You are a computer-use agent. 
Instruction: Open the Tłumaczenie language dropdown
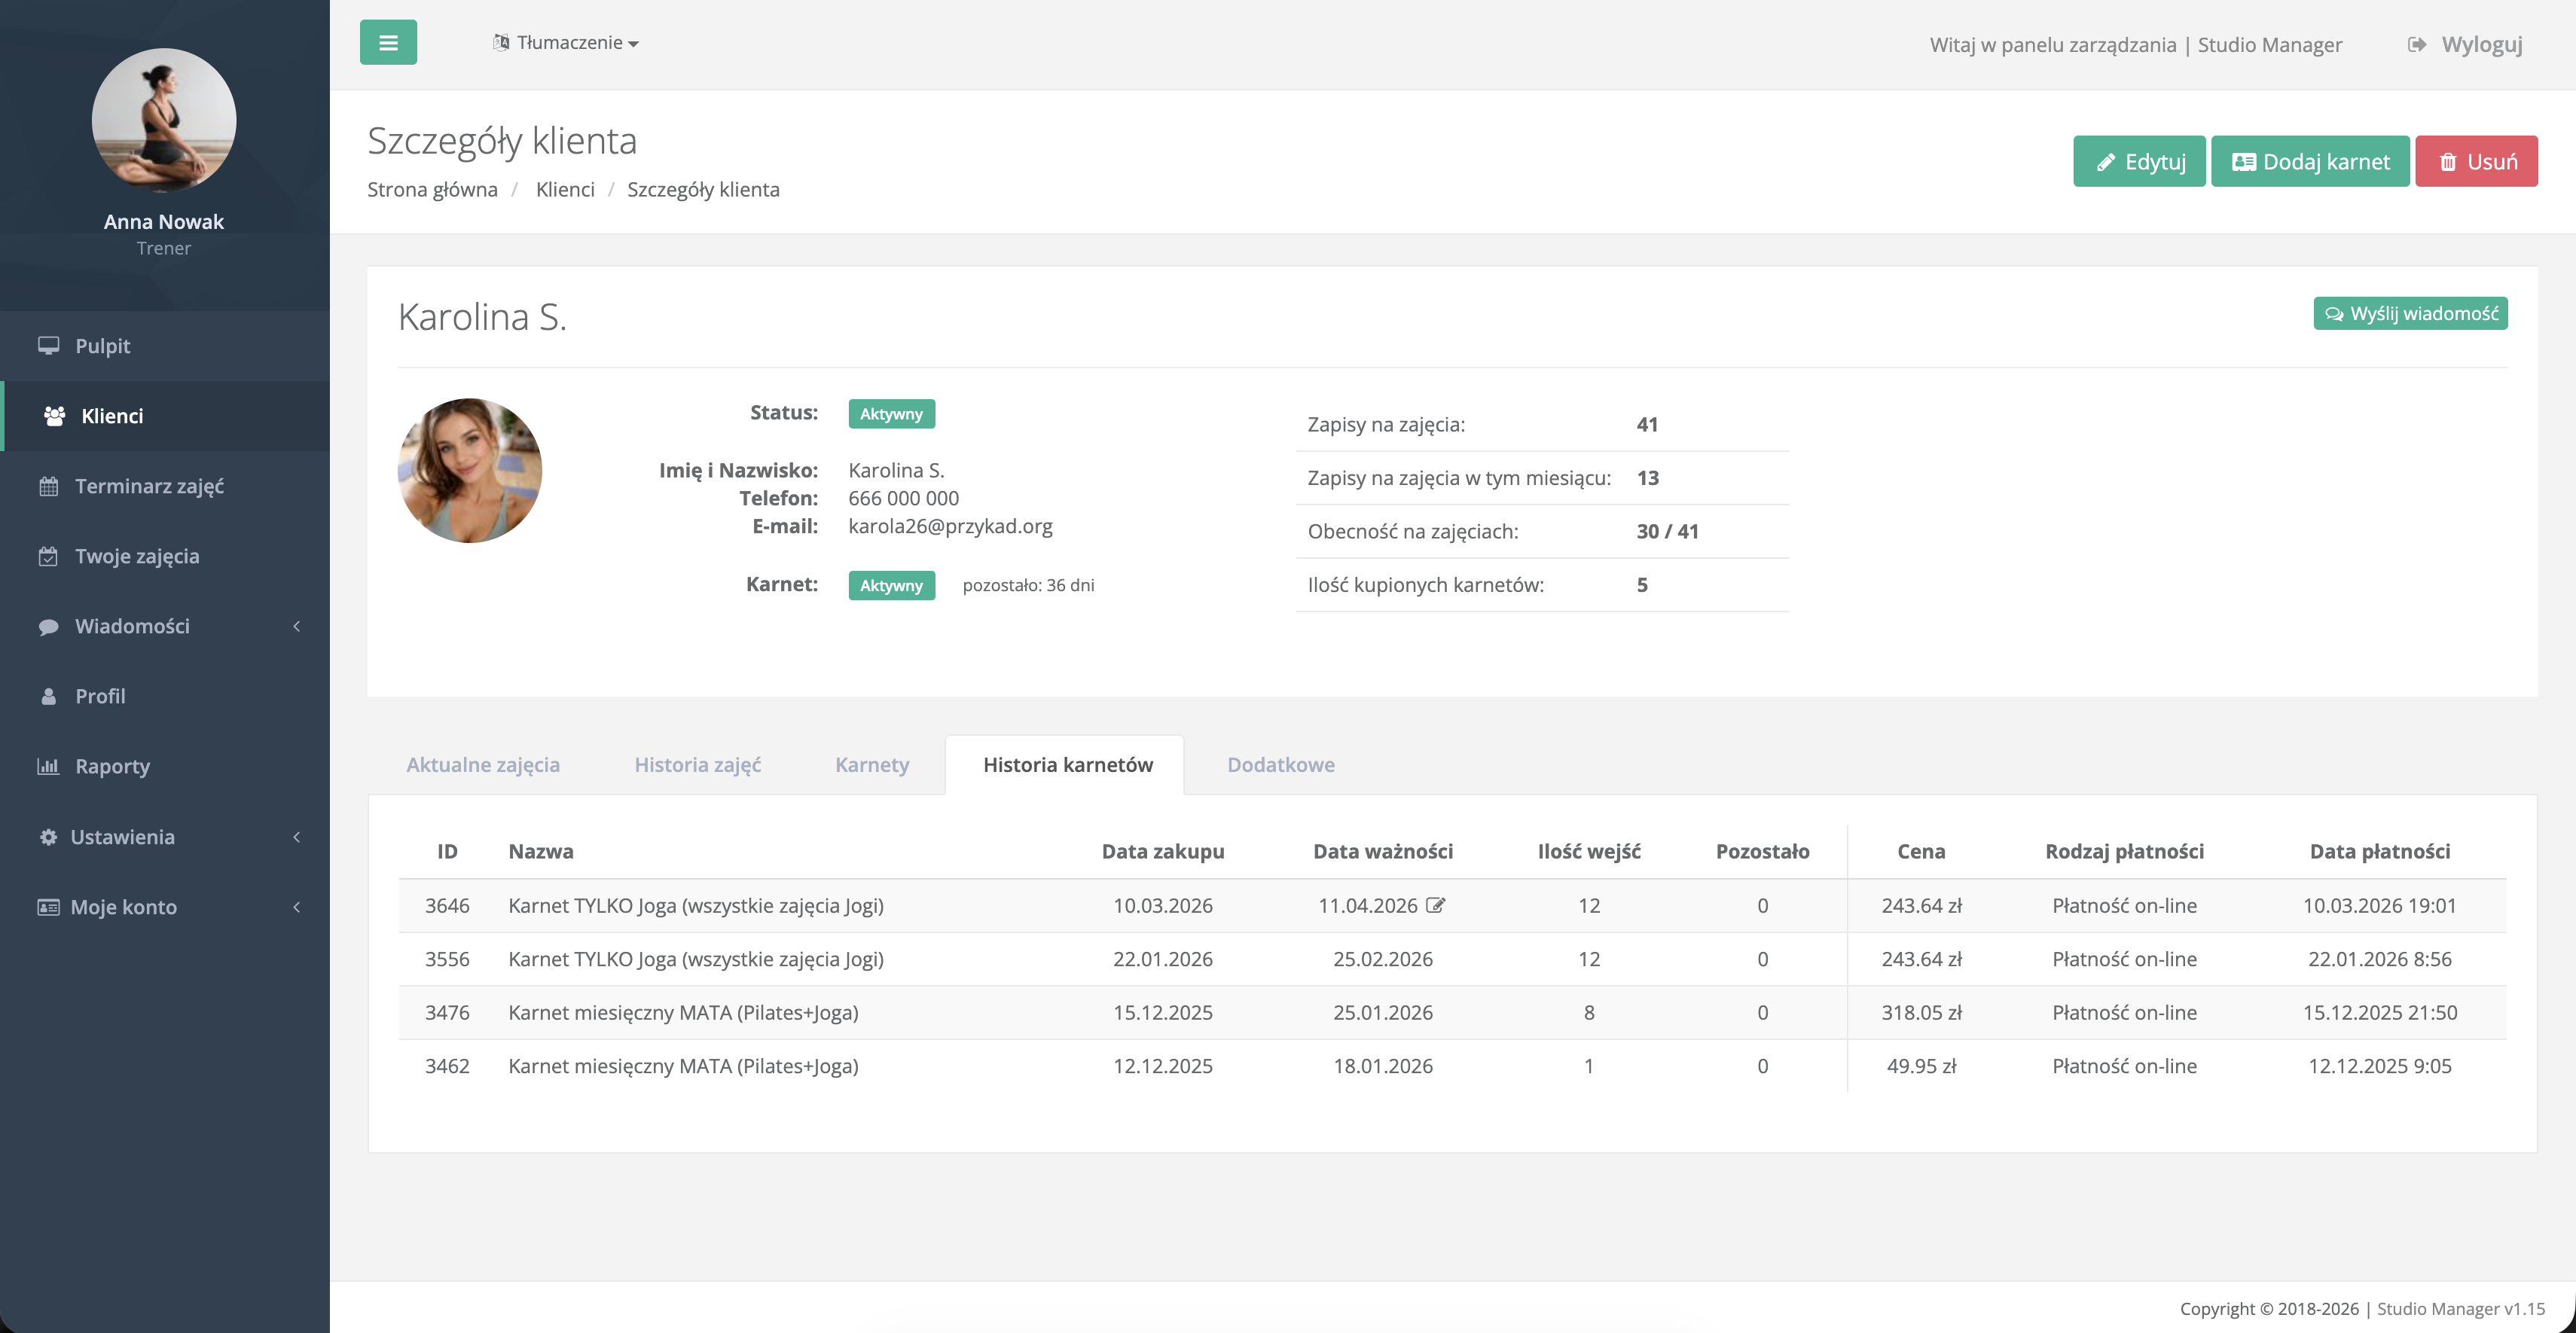(x=567, y=42)
